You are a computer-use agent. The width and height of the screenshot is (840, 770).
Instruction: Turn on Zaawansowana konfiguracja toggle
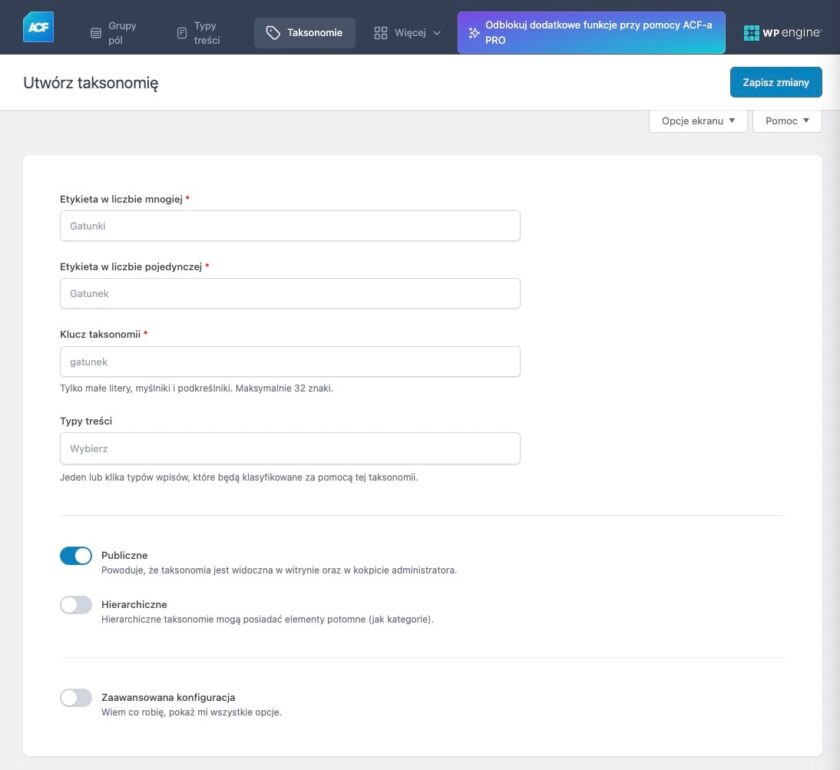[x=76, y=698]
